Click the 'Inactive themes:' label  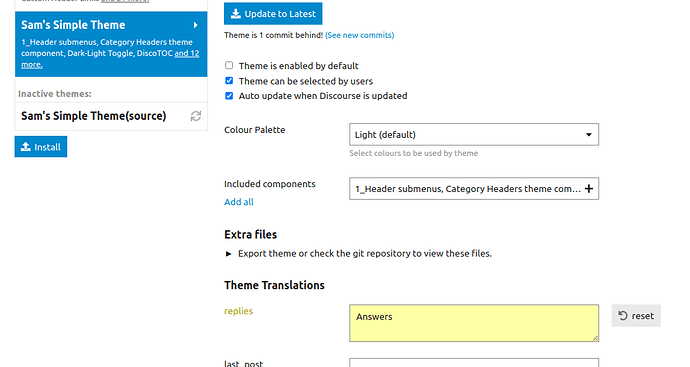pyautogui.click(x=55, y=94)
